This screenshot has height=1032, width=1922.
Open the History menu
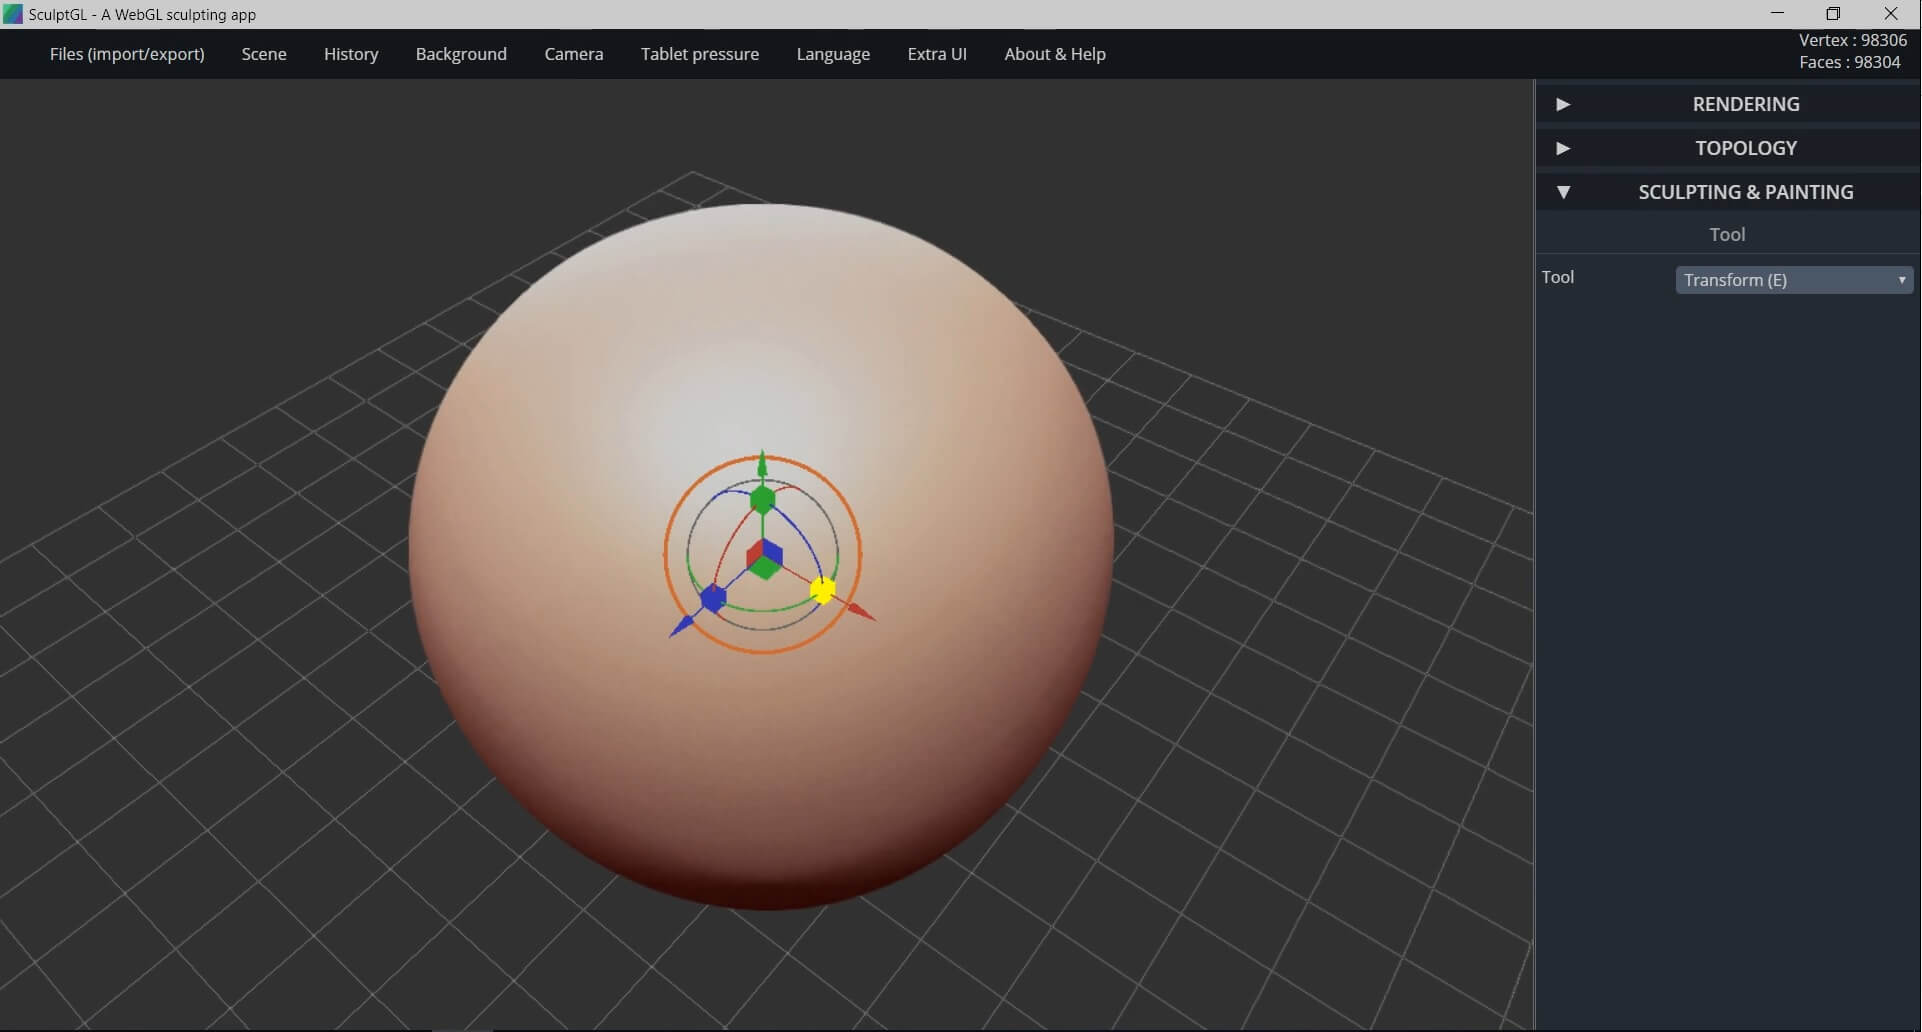(x=351, y=54)
